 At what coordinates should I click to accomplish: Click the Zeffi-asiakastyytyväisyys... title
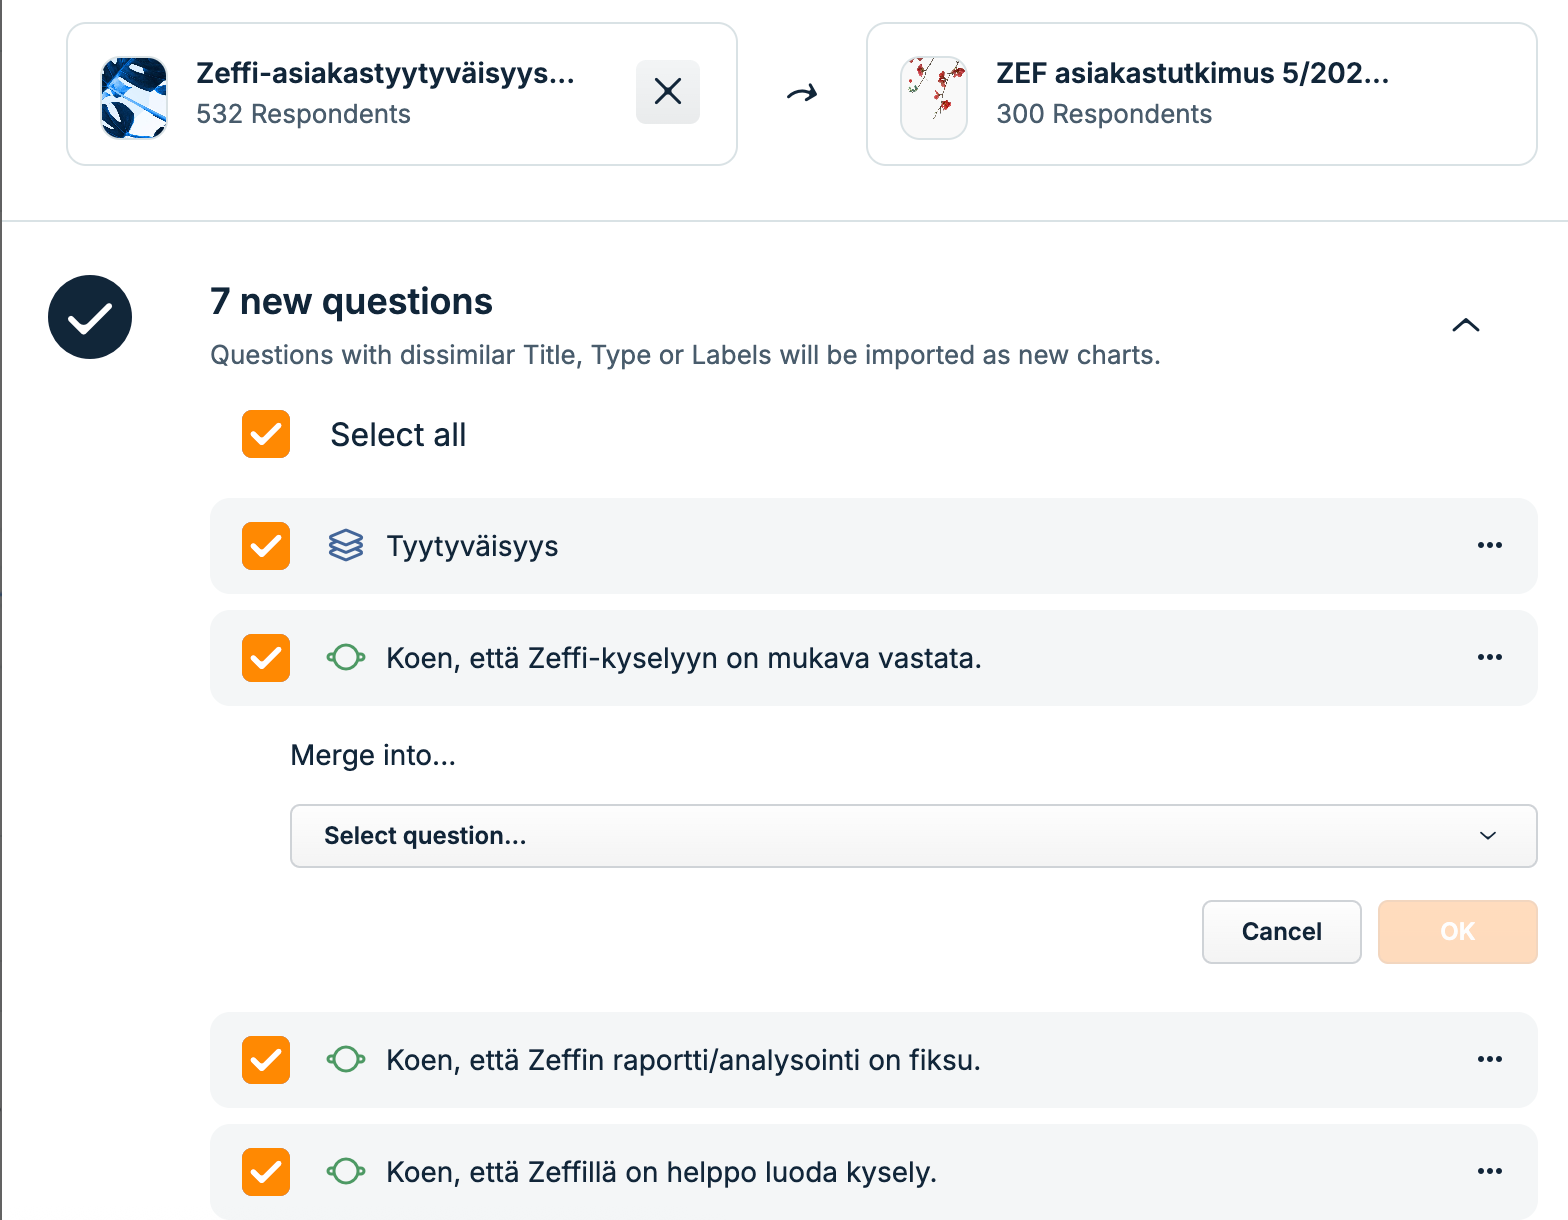[385, 73]
